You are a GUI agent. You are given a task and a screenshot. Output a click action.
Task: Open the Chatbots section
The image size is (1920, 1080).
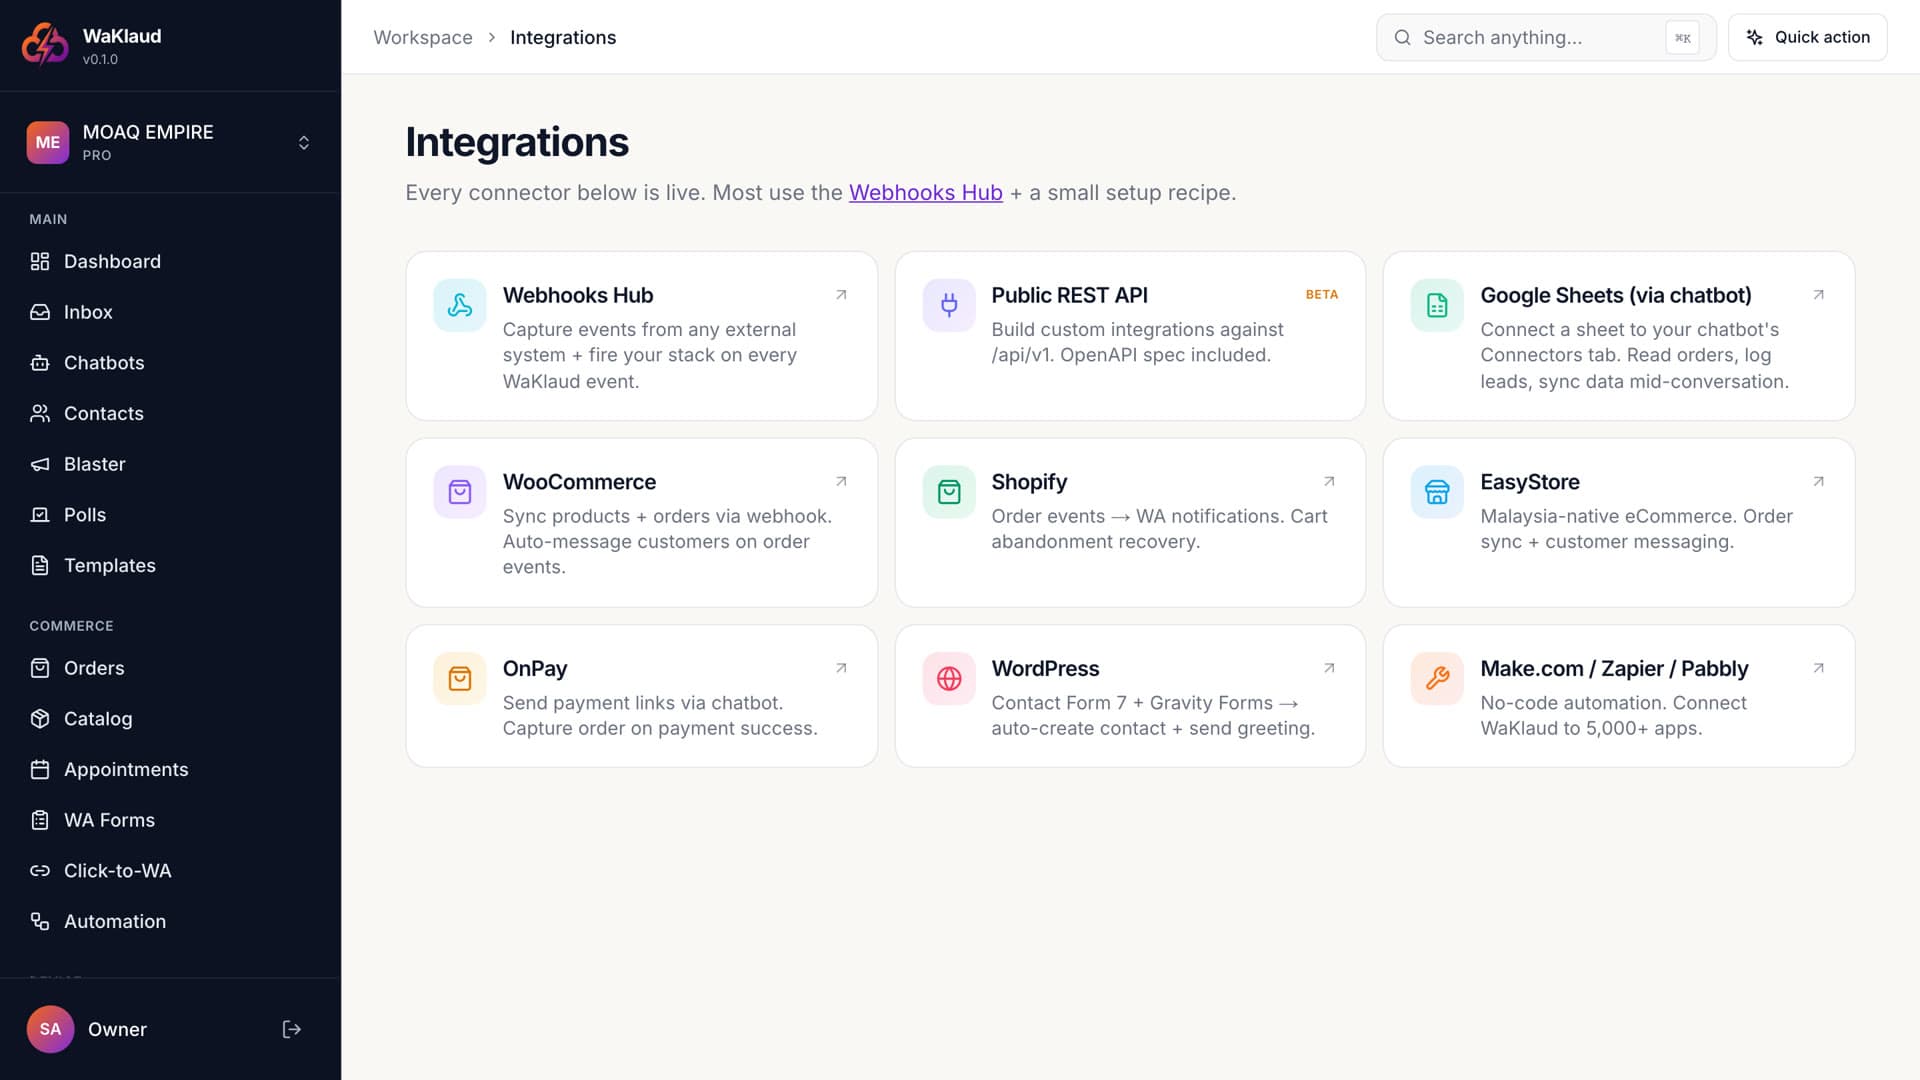(170, 363)
